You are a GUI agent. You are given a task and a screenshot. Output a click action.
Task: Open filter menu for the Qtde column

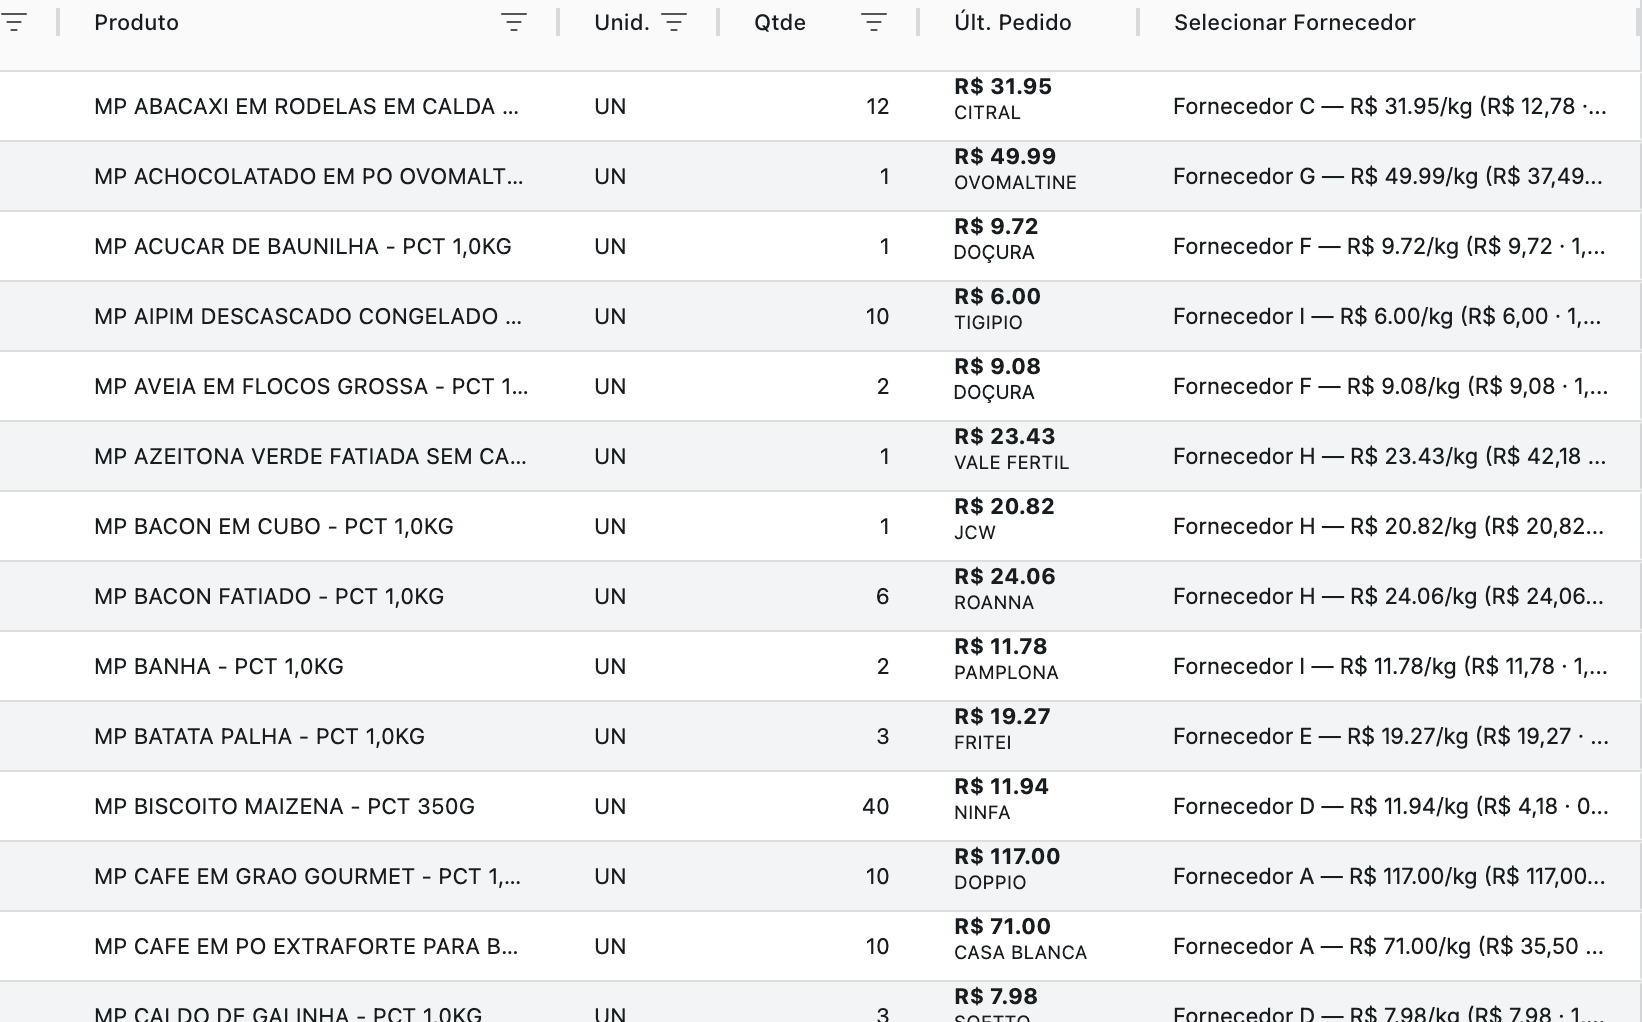873,23
